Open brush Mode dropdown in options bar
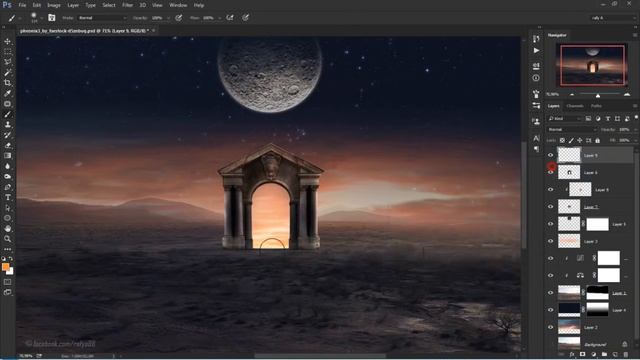Viewport: 640px width, 360px height. pyautogui.click(x=102, y=18)
